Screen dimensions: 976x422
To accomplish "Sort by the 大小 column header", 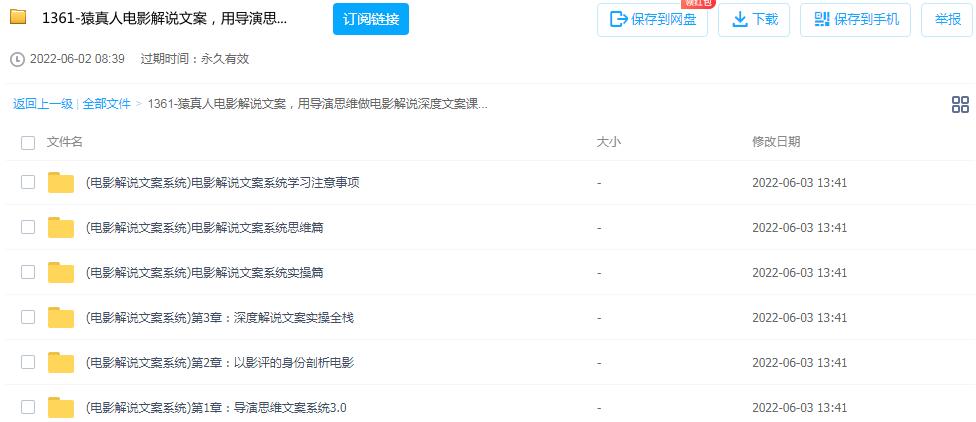I will 608,142.
